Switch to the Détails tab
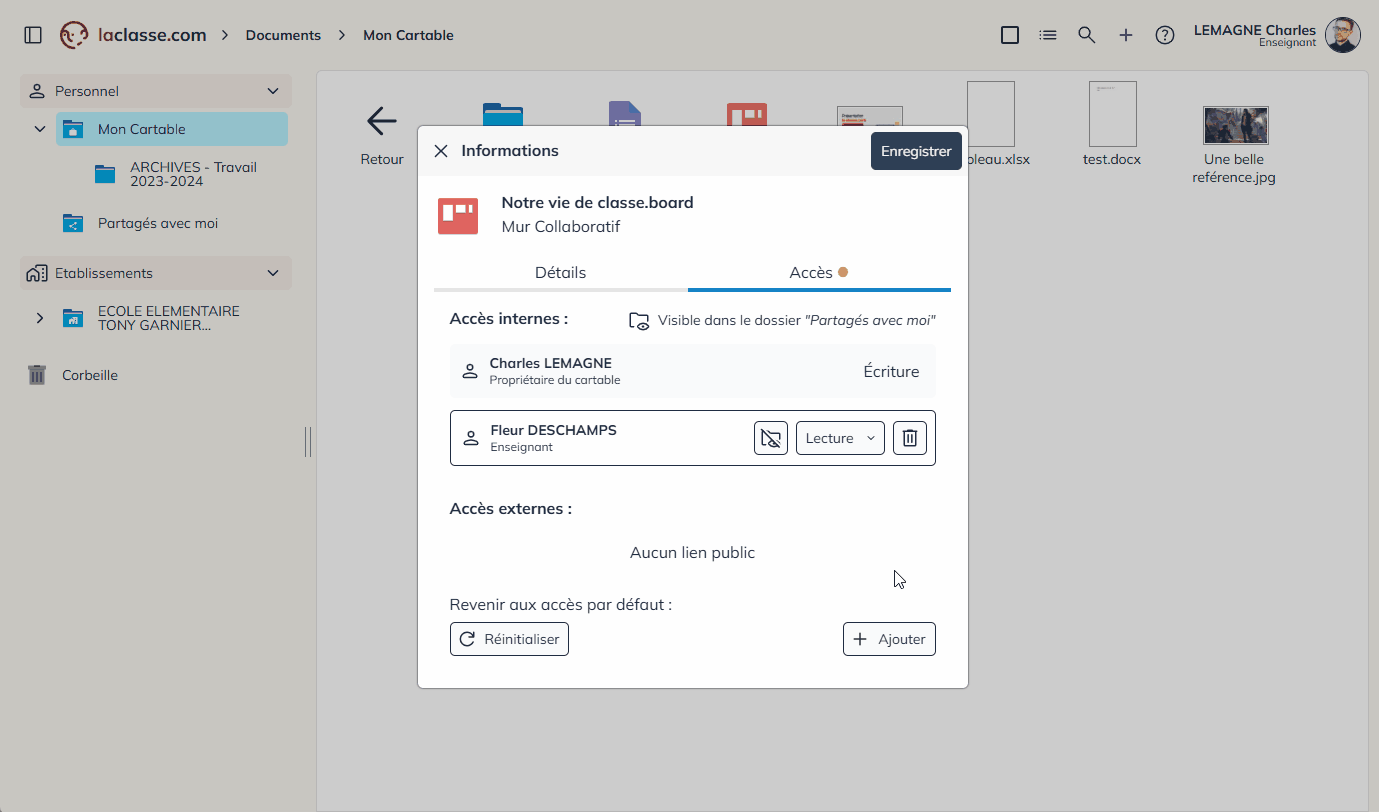The height and width of the screenshot is (812, 1379). point(560,272)
